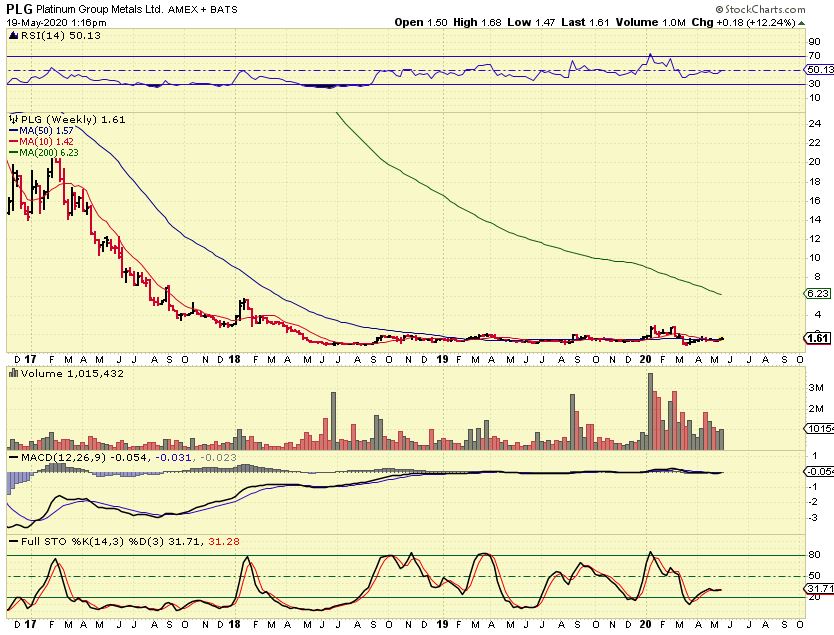Click the Volume bars legend icon

(14, 374)
